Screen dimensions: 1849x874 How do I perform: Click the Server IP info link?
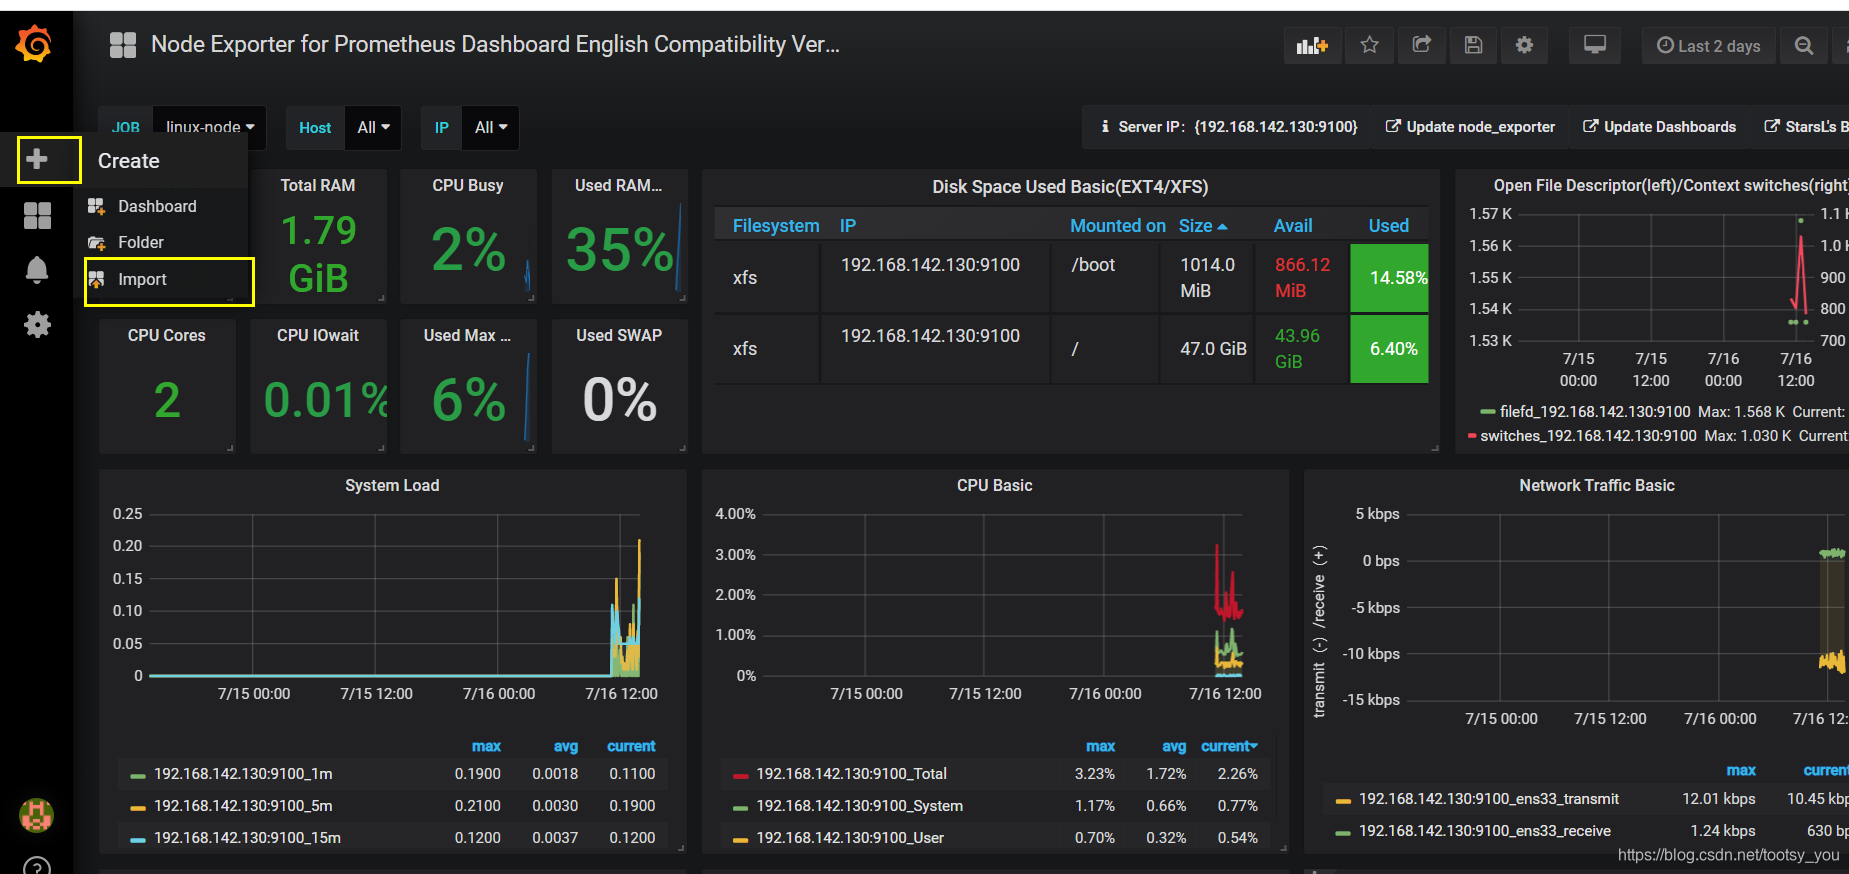(1228, 127)
